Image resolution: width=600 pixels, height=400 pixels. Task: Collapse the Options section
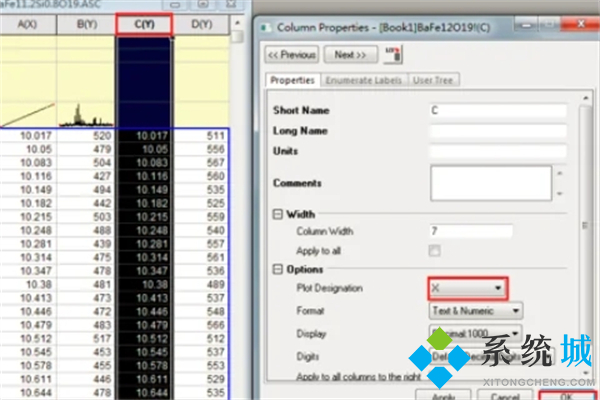[278, 268]
